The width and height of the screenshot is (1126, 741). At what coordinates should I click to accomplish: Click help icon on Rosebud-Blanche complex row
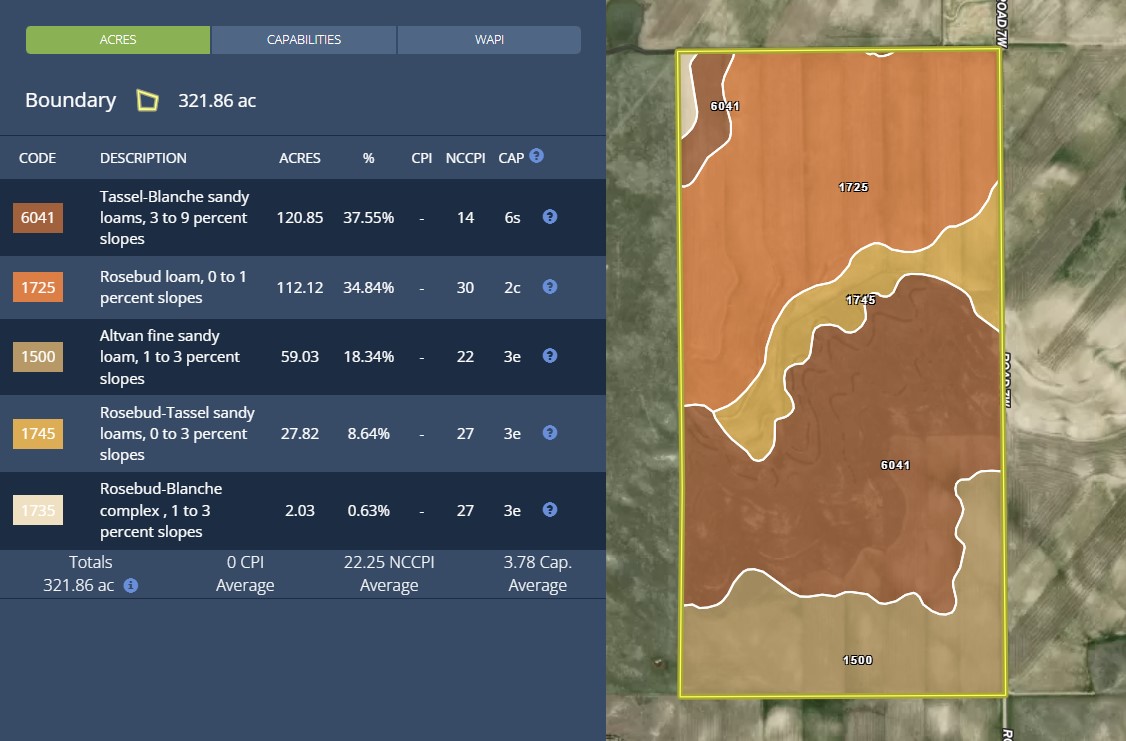tap(549, 510)
